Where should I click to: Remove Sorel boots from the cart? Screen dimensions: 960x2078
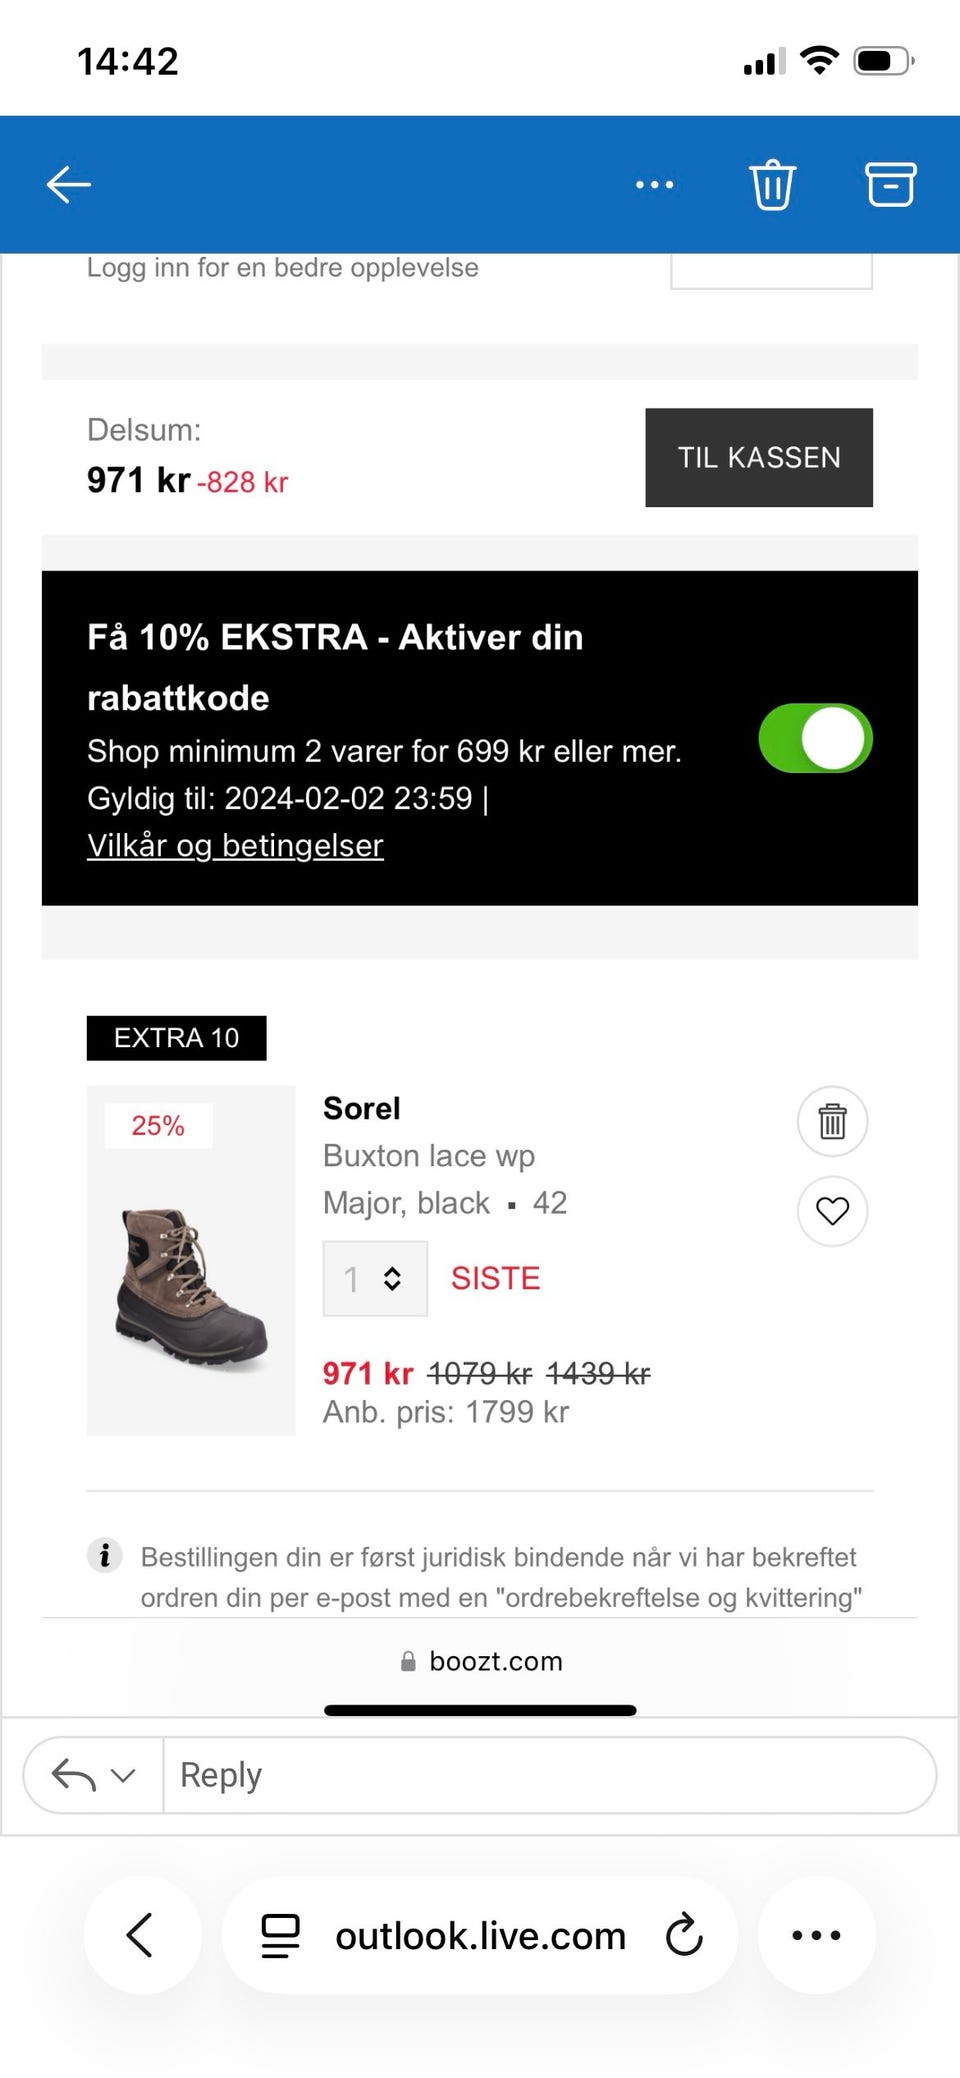[x=832, y=1121]
